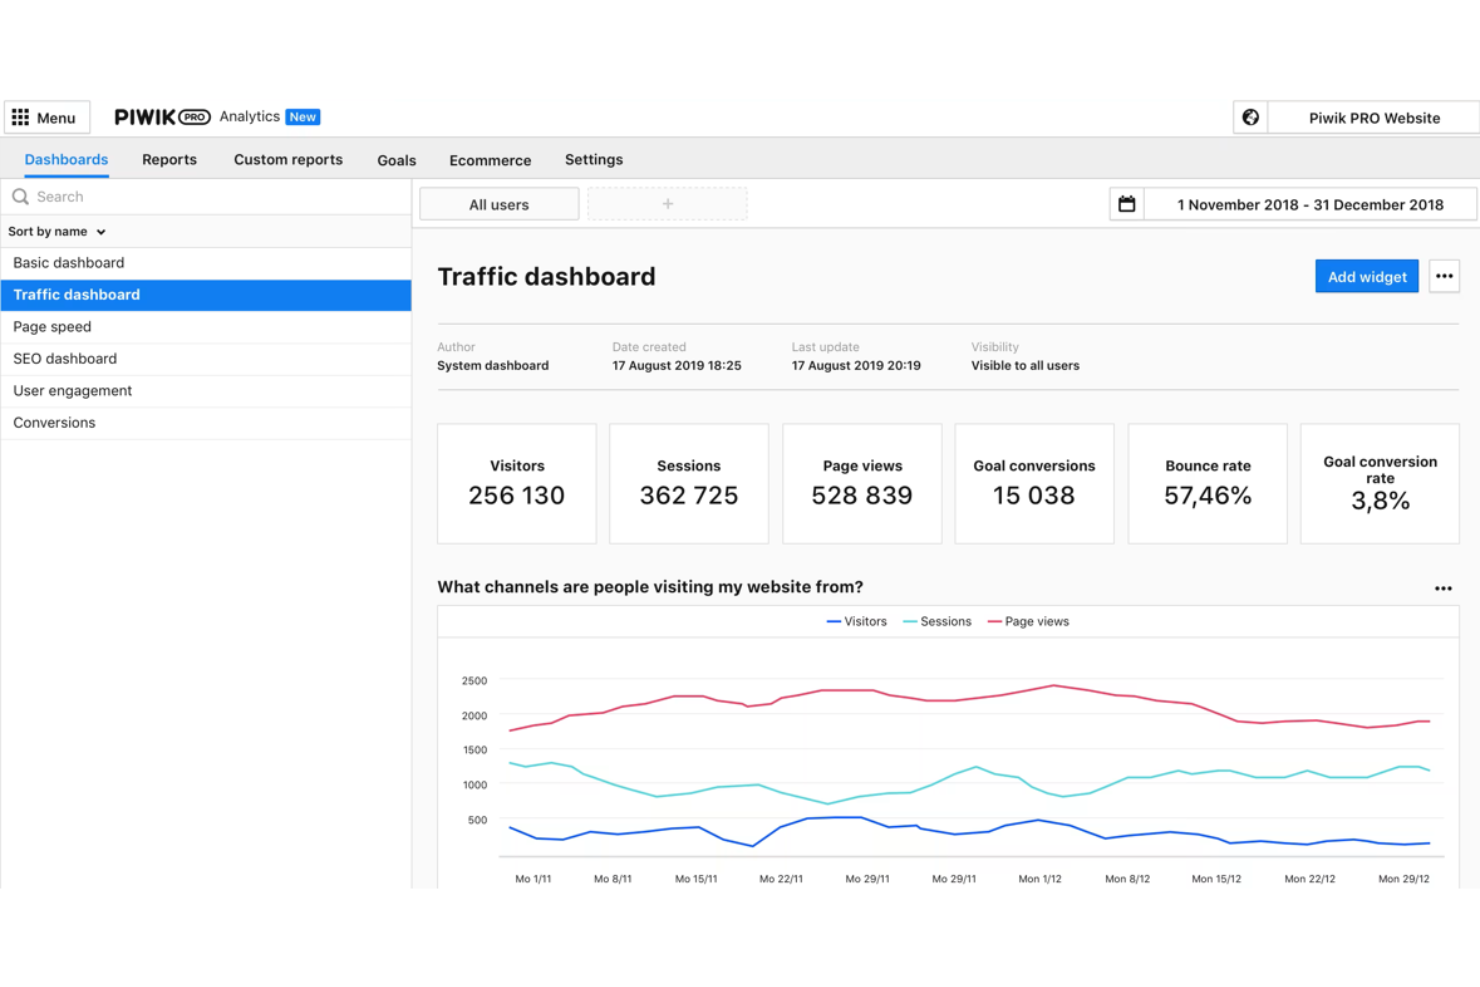Click the globe icon beside the website selector

tap(1250, 117)
